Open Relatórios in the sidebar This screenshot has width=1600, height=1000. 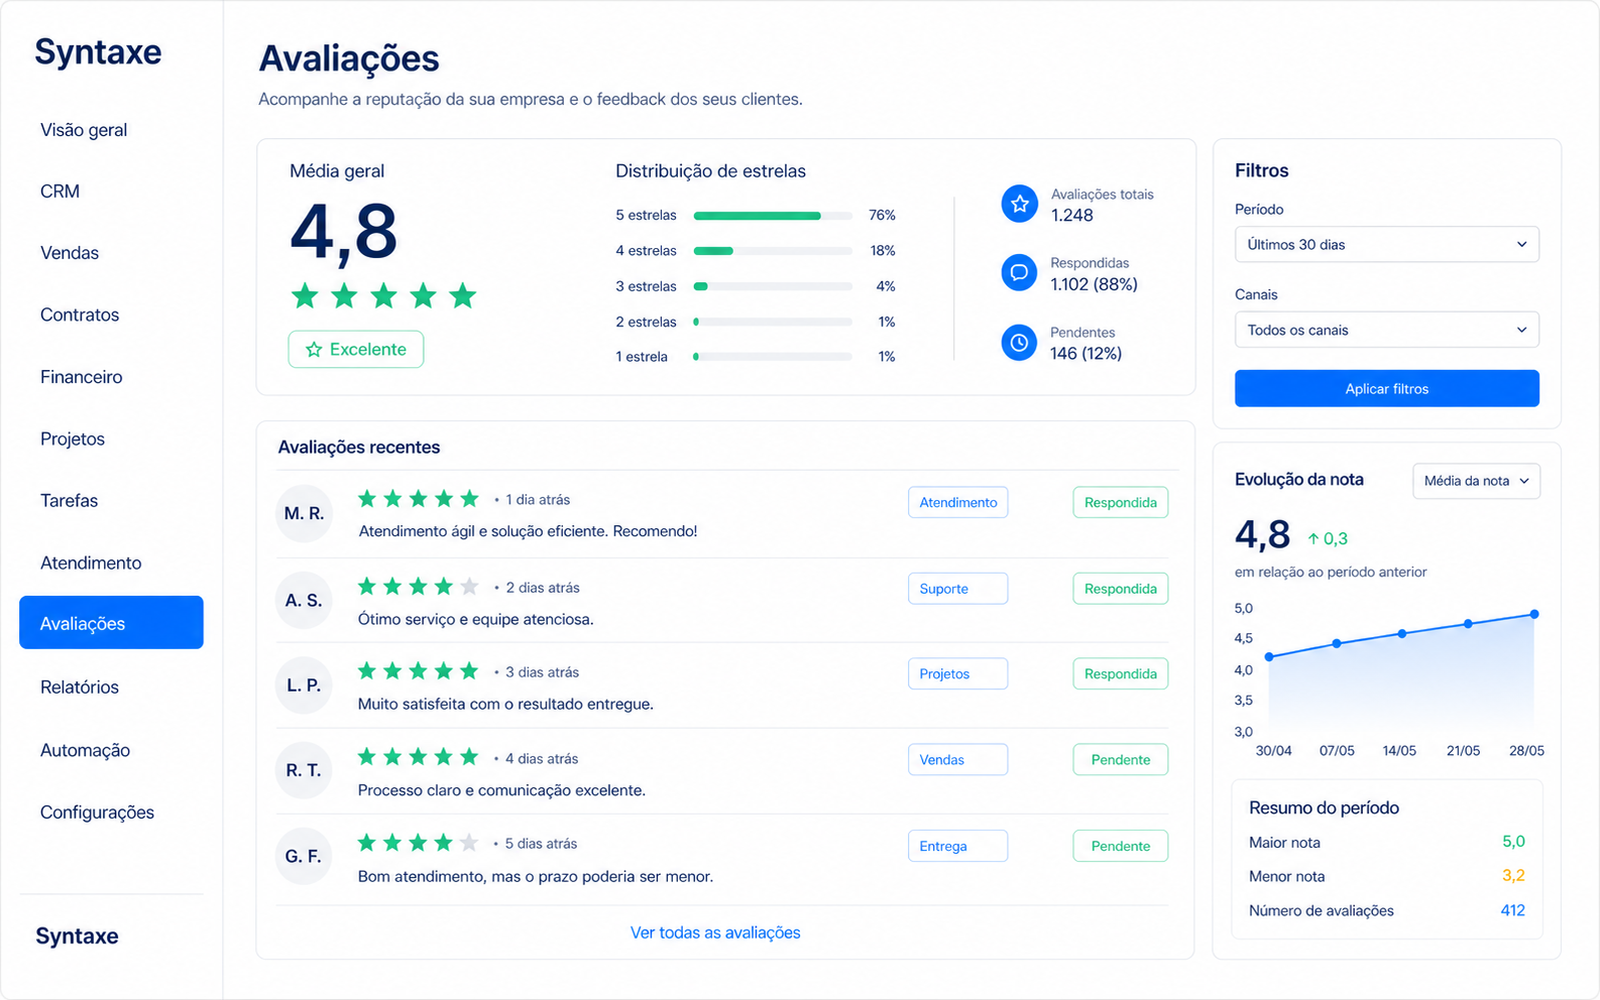[x=79, y=687]
